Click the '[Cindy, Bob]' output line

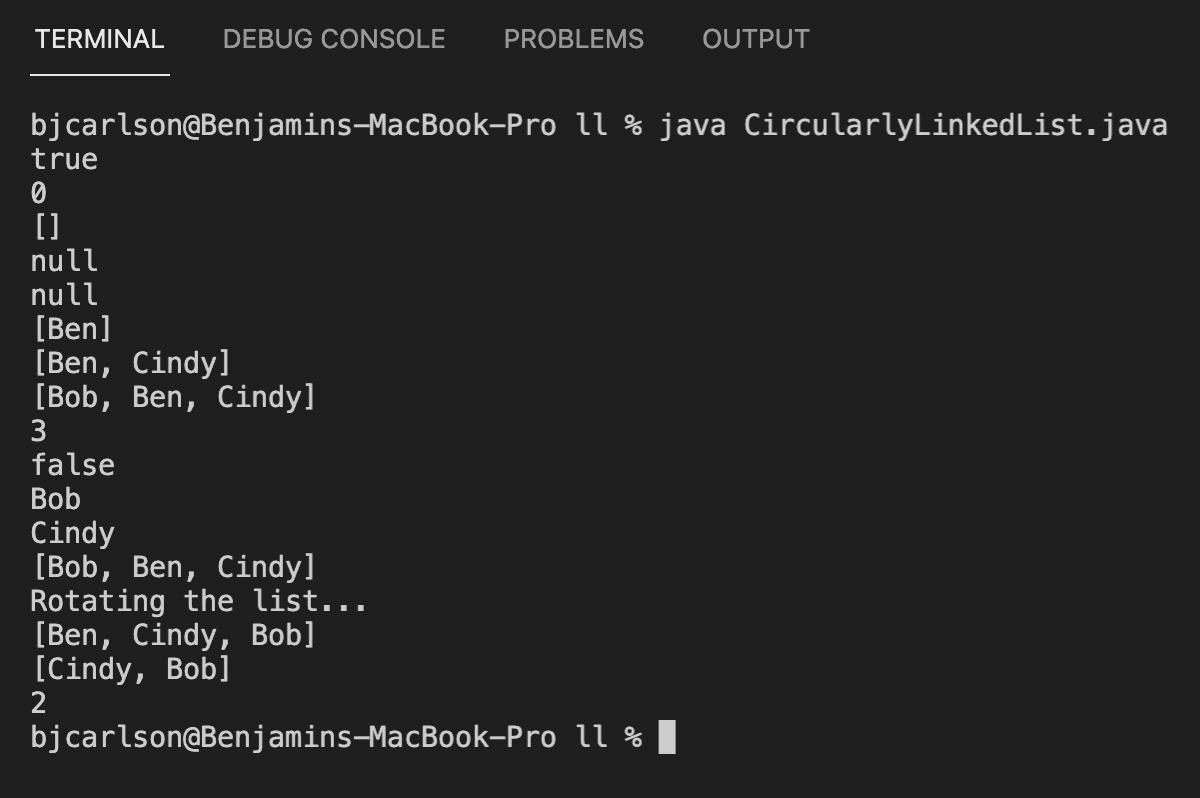131,669
